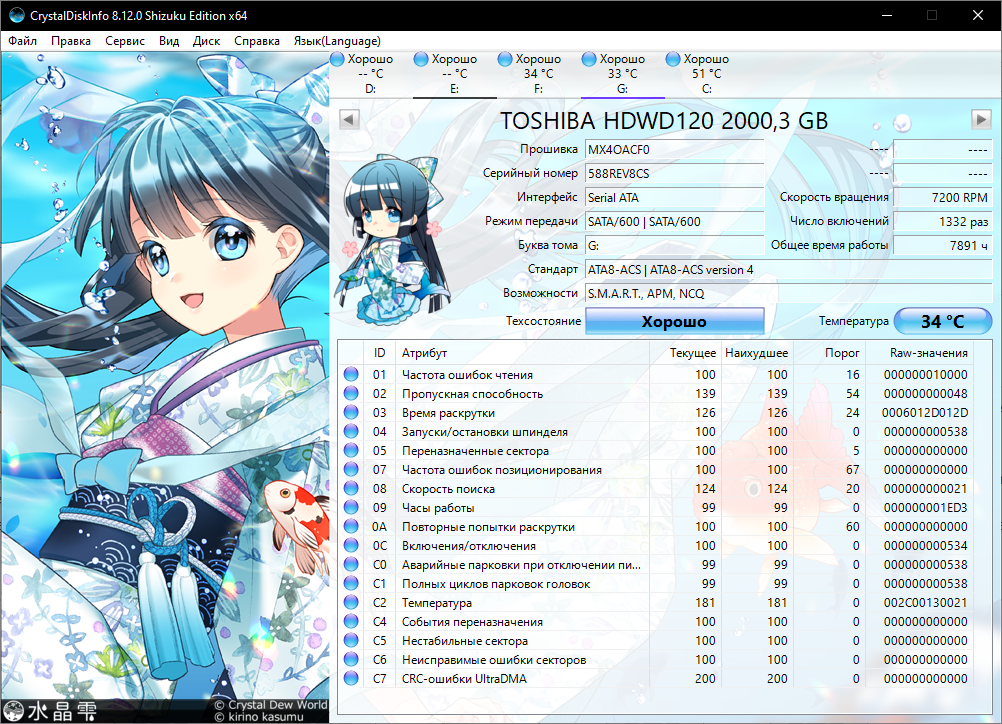Click status orb for drive E:
The image size is (1002, 724).
[x=420, y=59]
